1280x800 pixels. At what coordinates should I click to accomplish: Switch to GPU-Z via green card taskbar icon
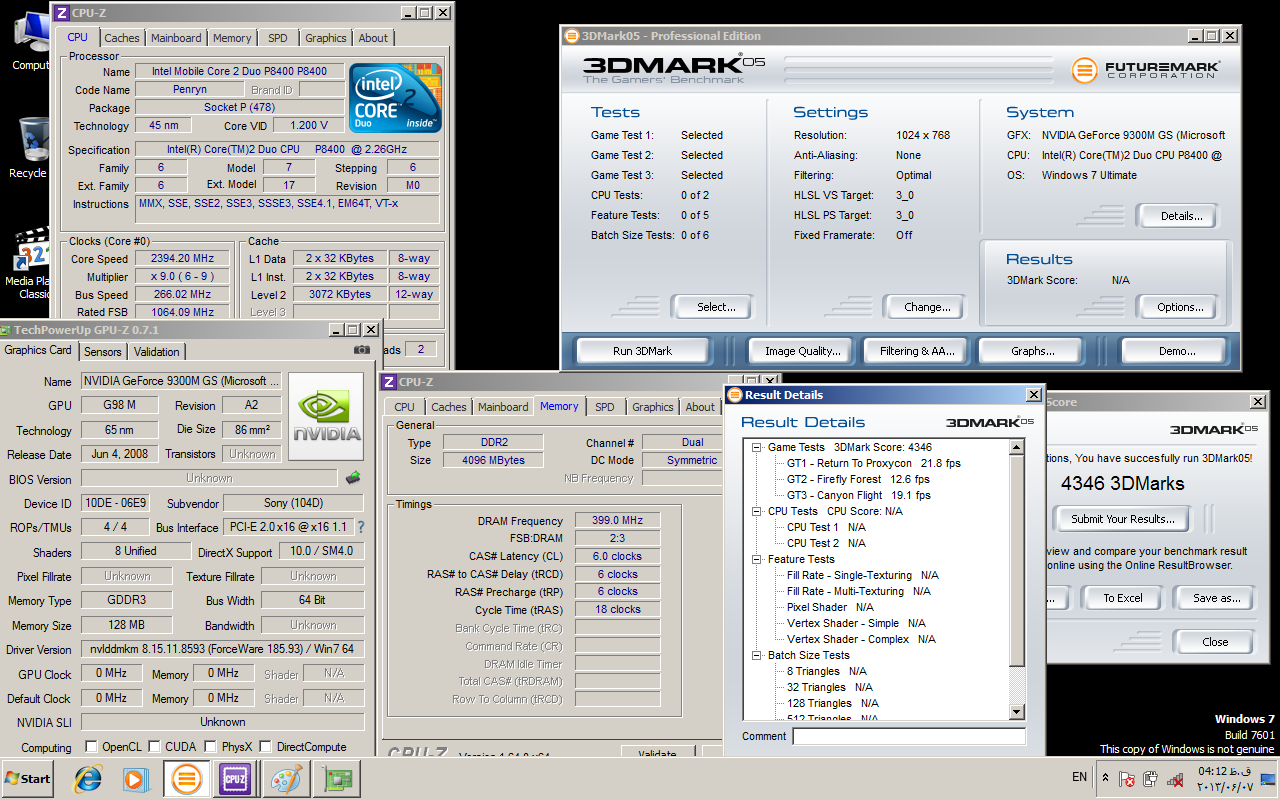click(336, 779)
